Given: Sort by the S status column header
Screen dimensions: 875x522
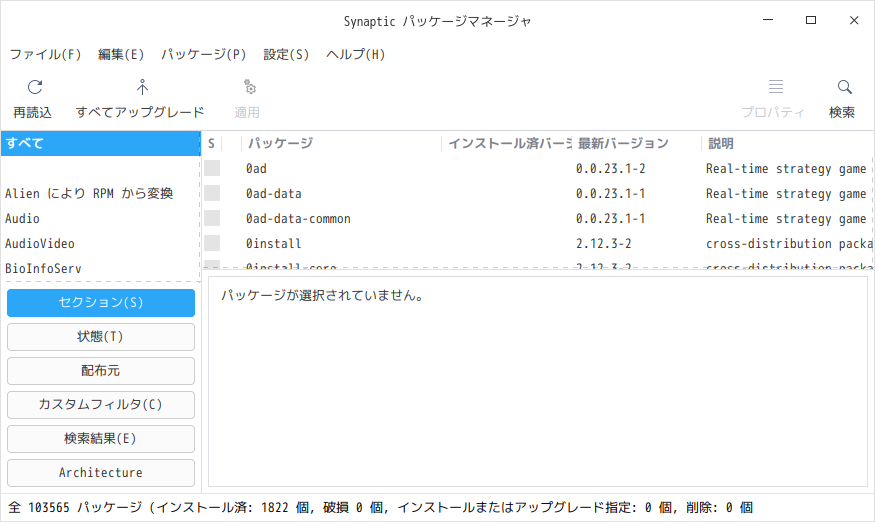Looking at the screenshot, I should pos(211,143).
